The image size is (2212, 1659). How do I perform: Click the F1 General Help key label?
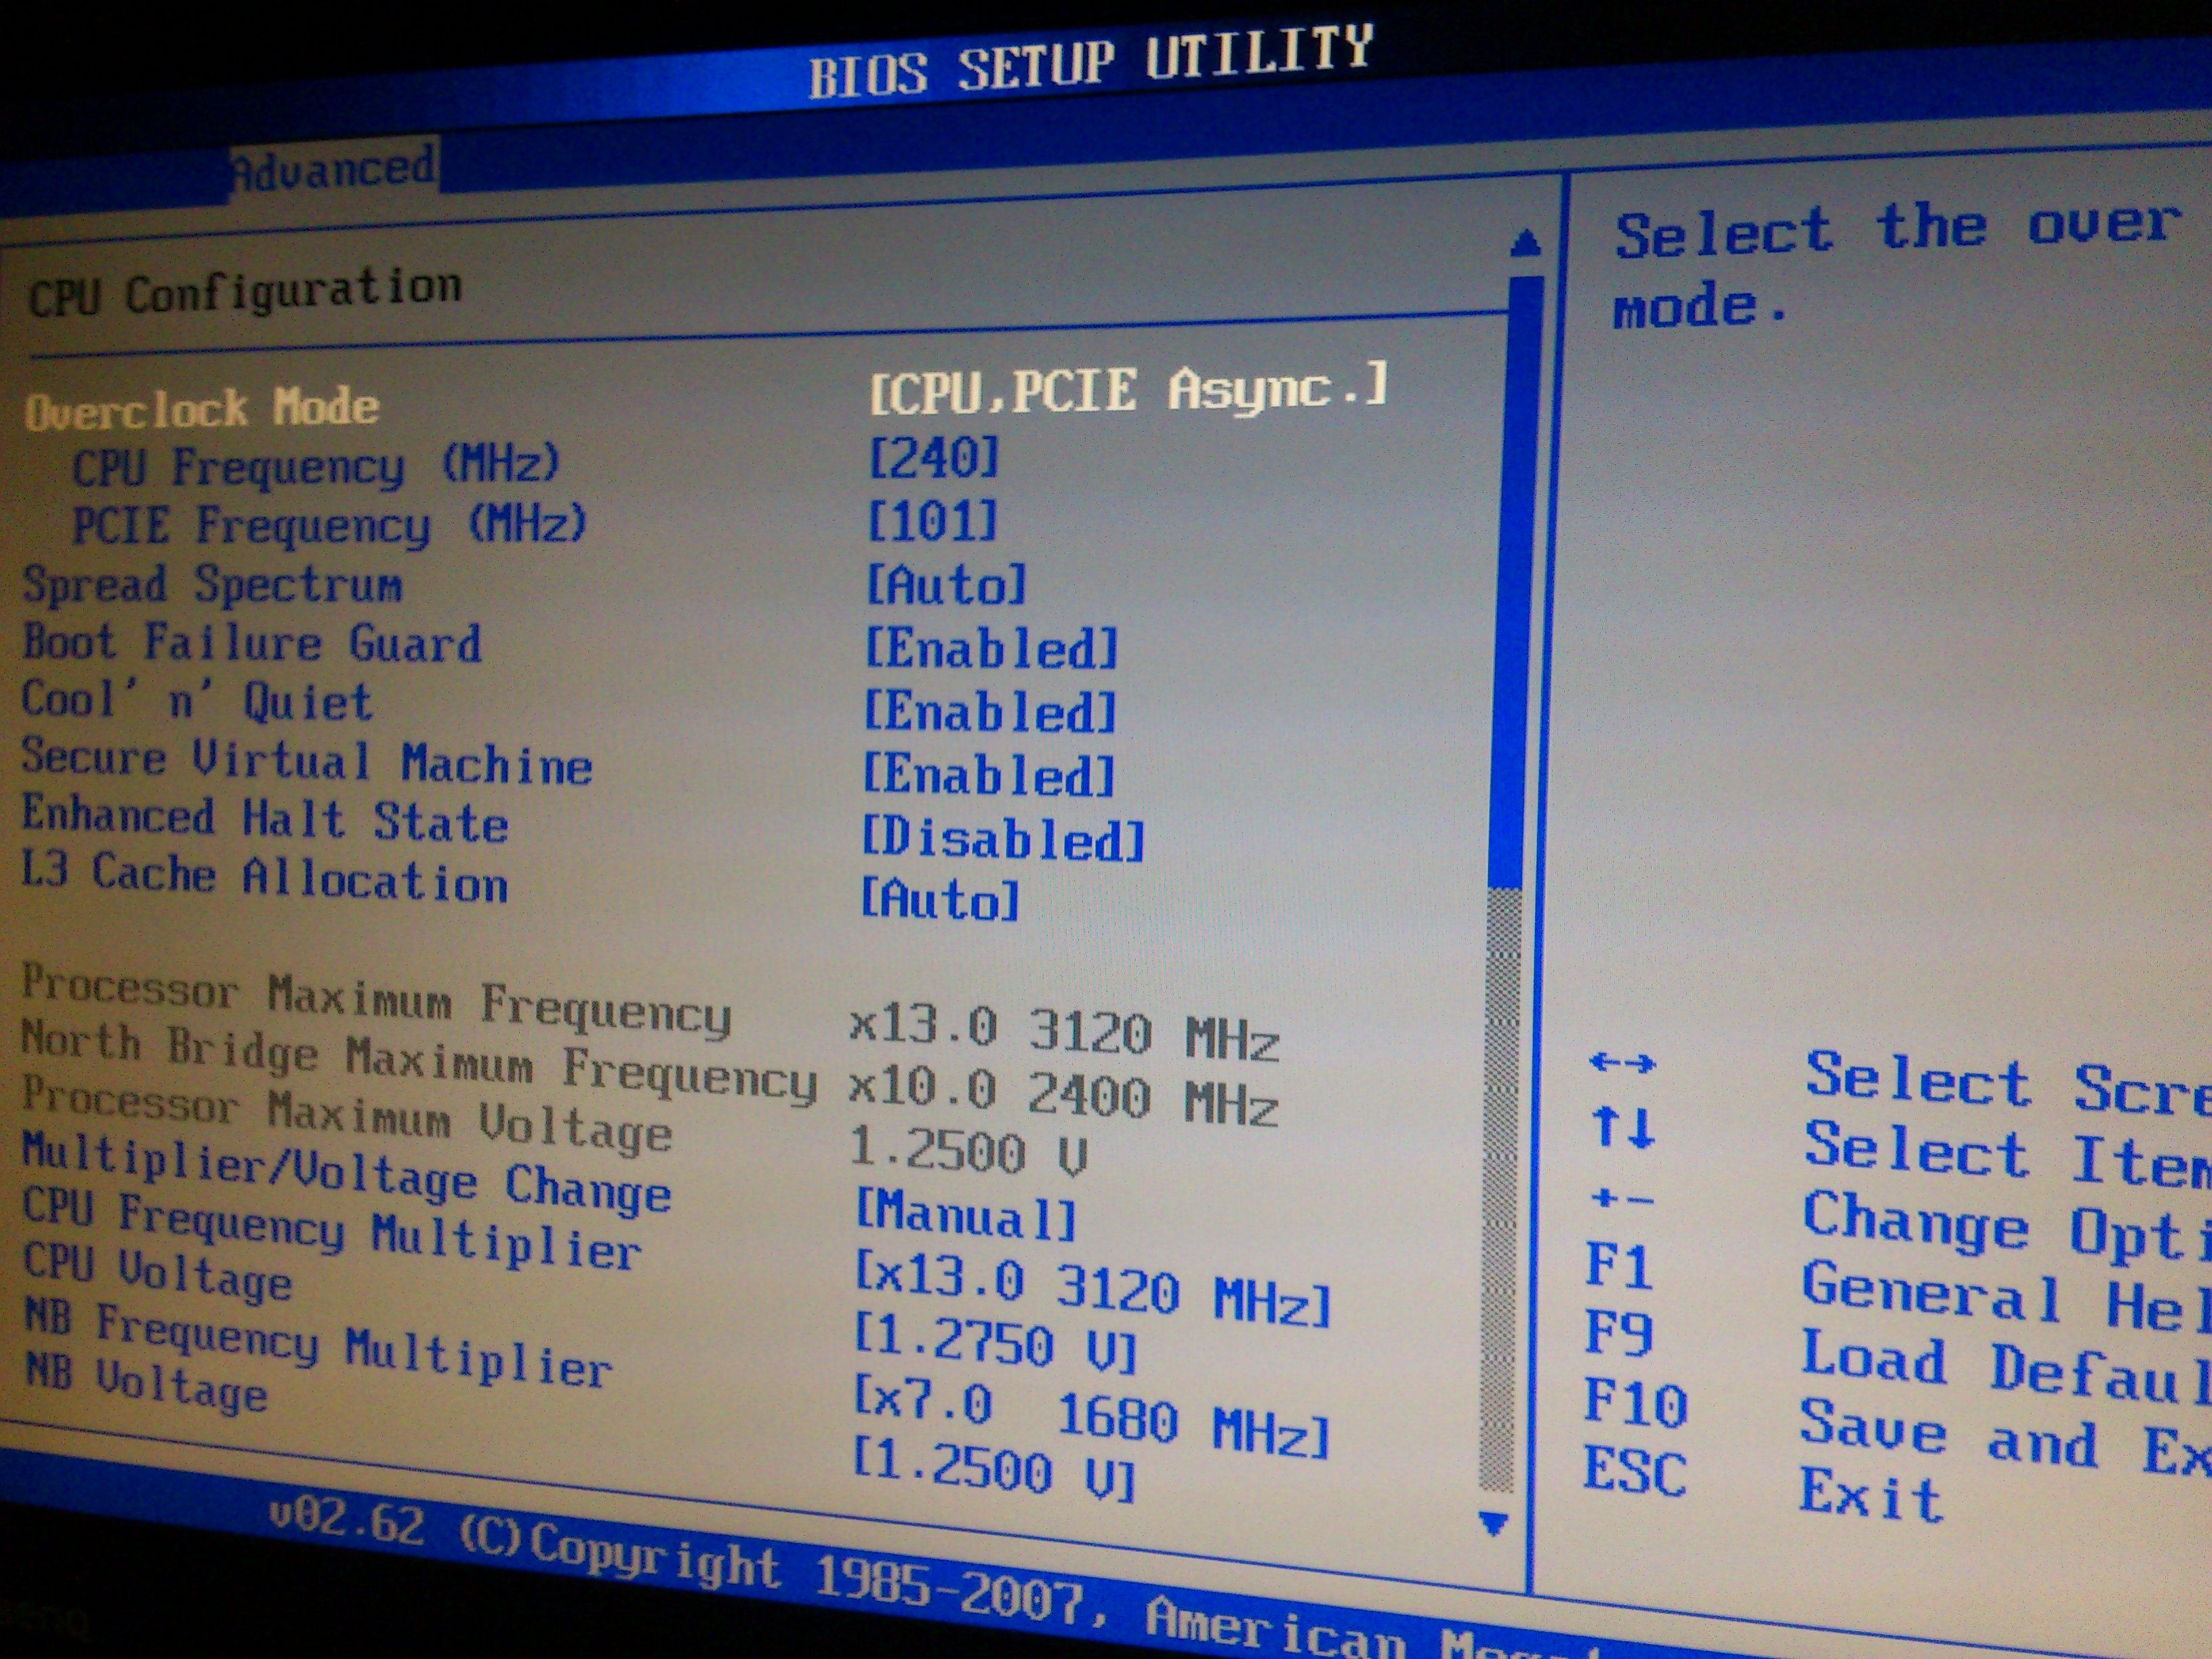coord(1618,1265)
